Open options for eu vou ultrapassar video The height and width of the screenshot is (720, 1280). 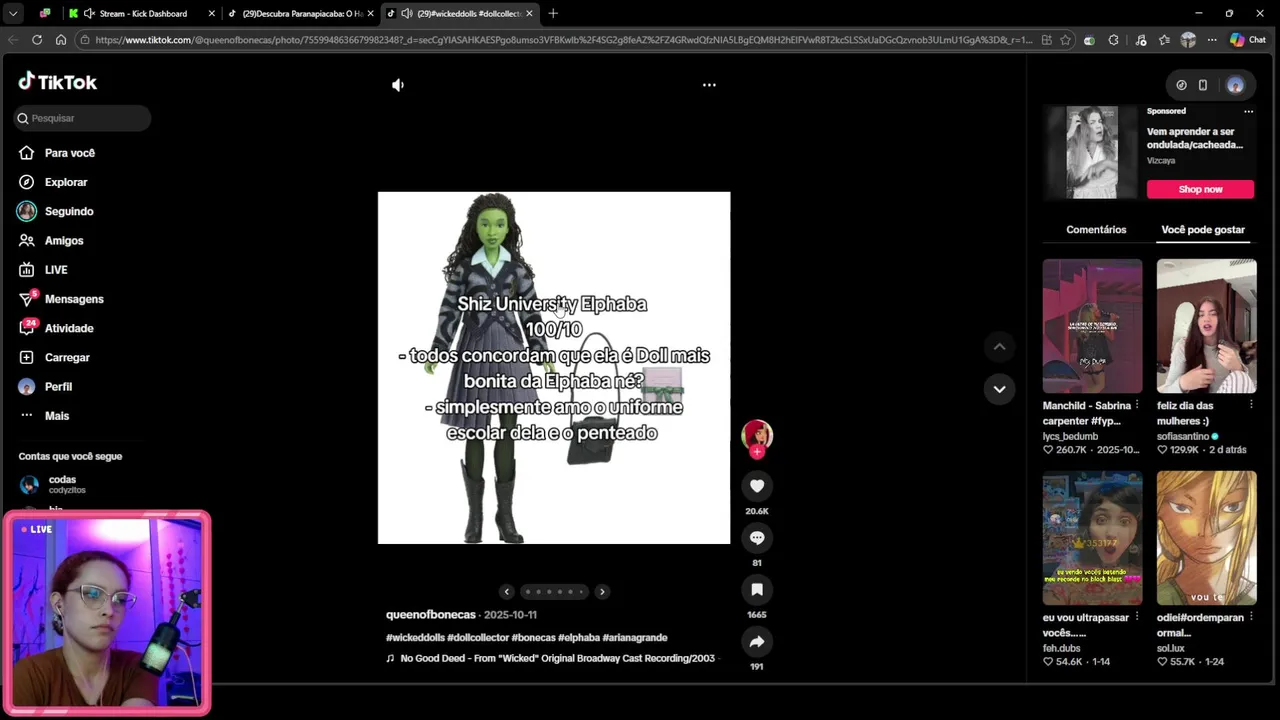coord(1137,617)
